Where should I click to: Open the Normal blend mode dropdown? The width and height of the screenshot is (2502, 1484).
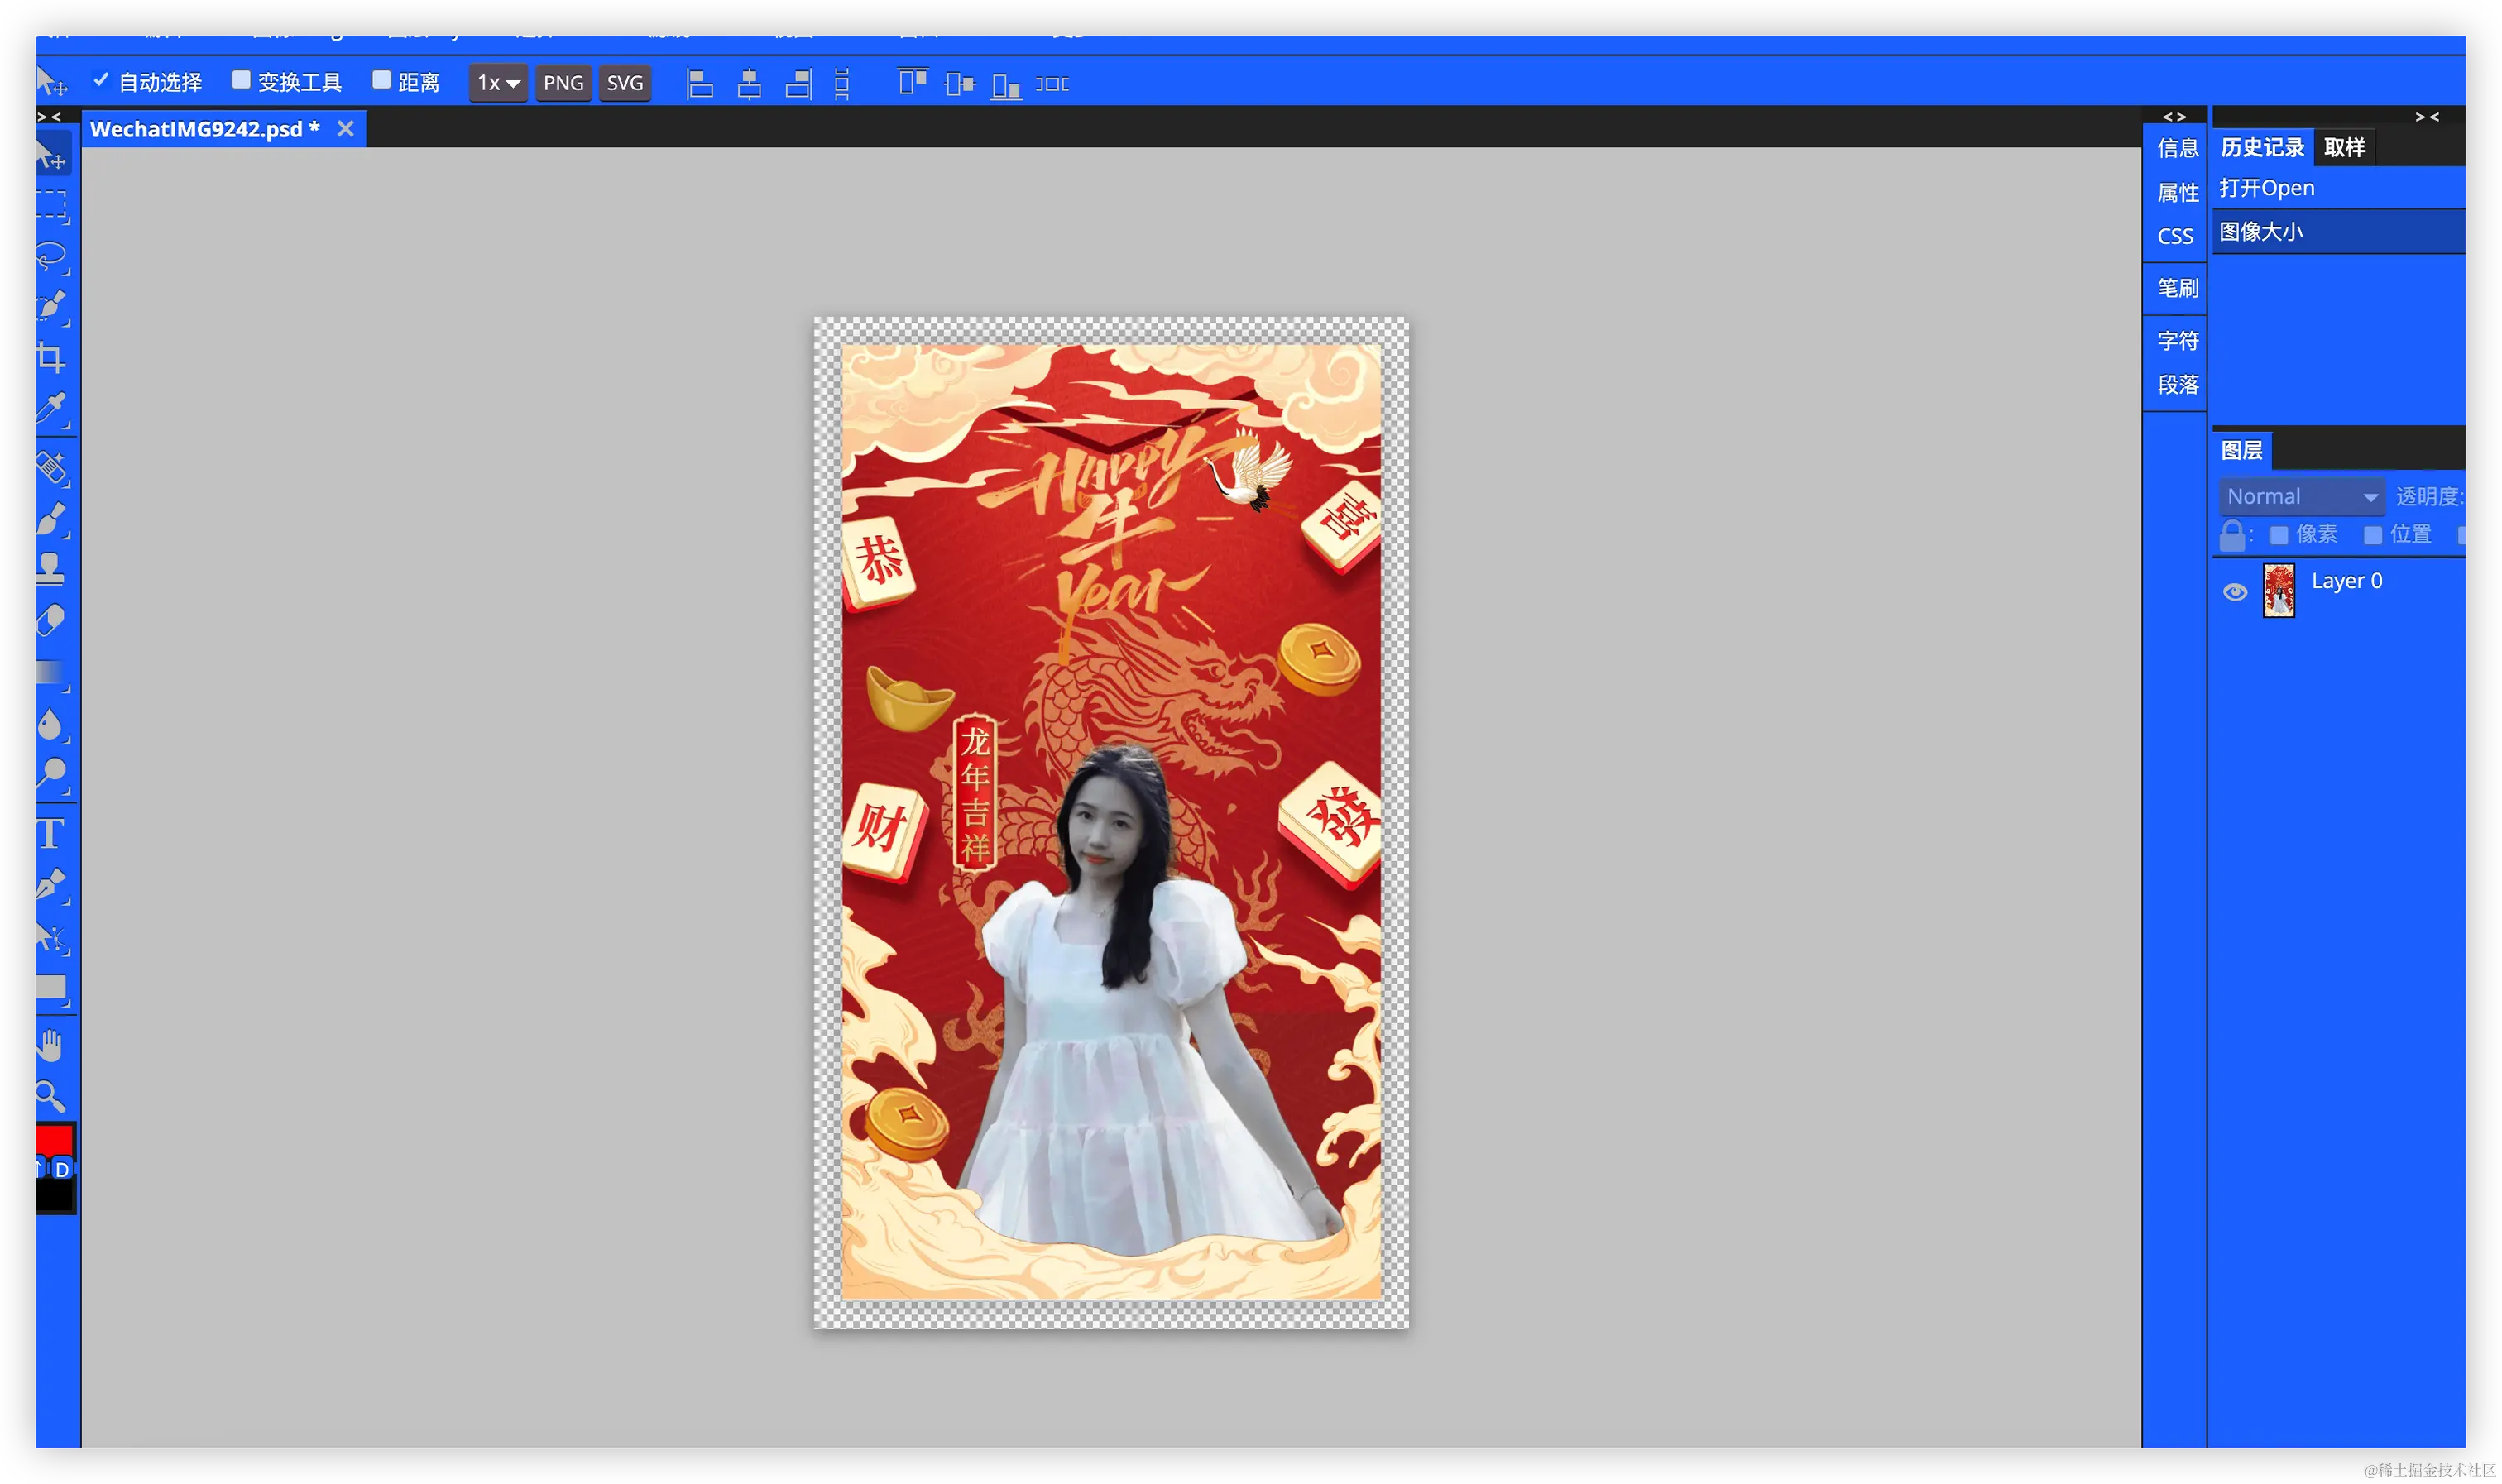tap(2301, 497)
